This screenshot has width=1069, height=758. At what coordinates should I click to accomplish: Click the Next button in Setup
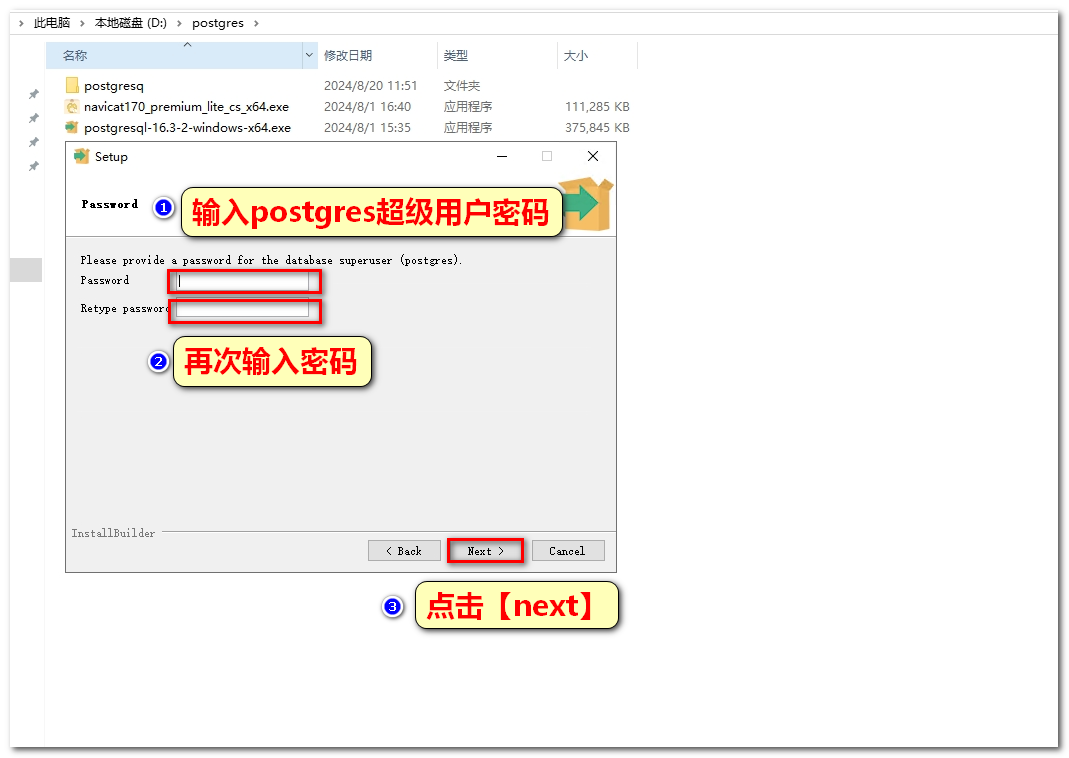[x=485, y=551]
